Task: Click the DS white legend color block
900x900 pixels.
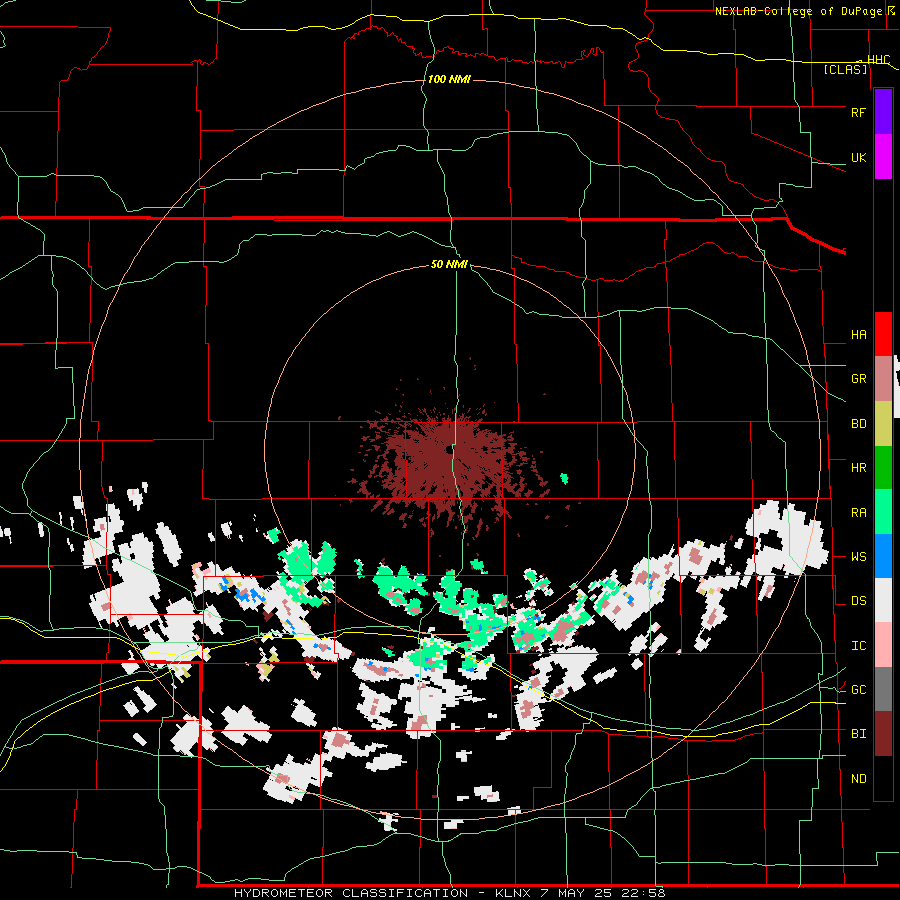Action: (883, 600)
